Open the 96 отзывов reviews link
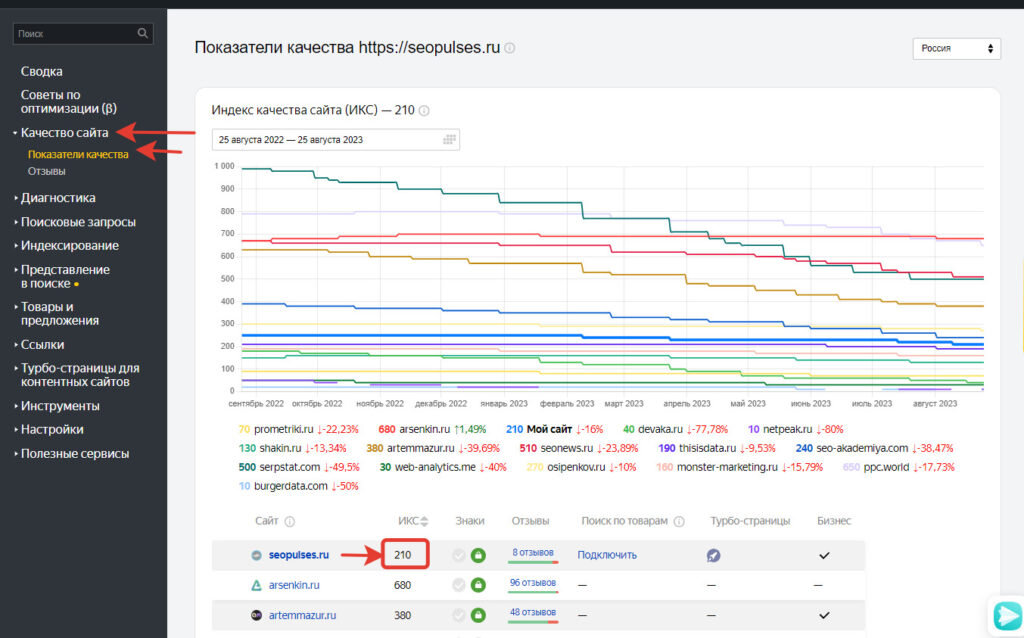The width and height of the screenshot is (1024, 638). click(x=533, y=582)
